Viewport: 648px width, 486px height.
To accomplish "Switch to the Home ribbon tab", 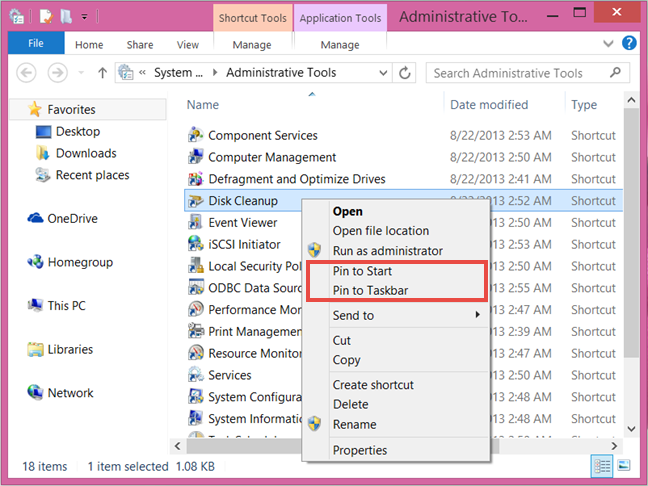I will tap(89, 45).
